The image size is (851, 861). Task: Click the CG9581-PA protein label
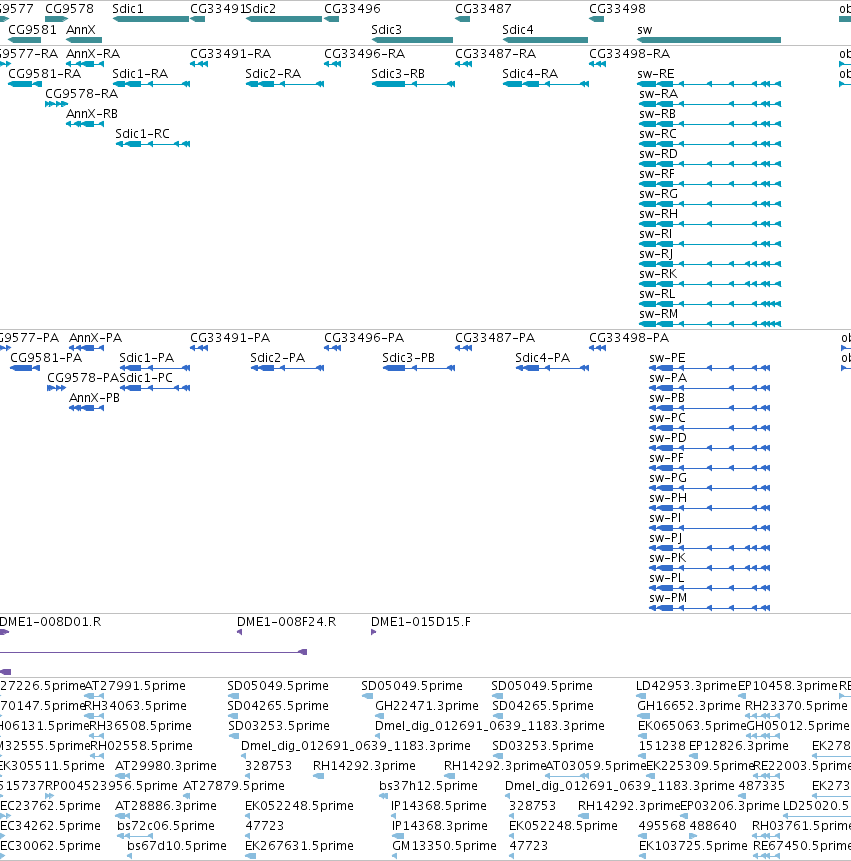(46, 357)
